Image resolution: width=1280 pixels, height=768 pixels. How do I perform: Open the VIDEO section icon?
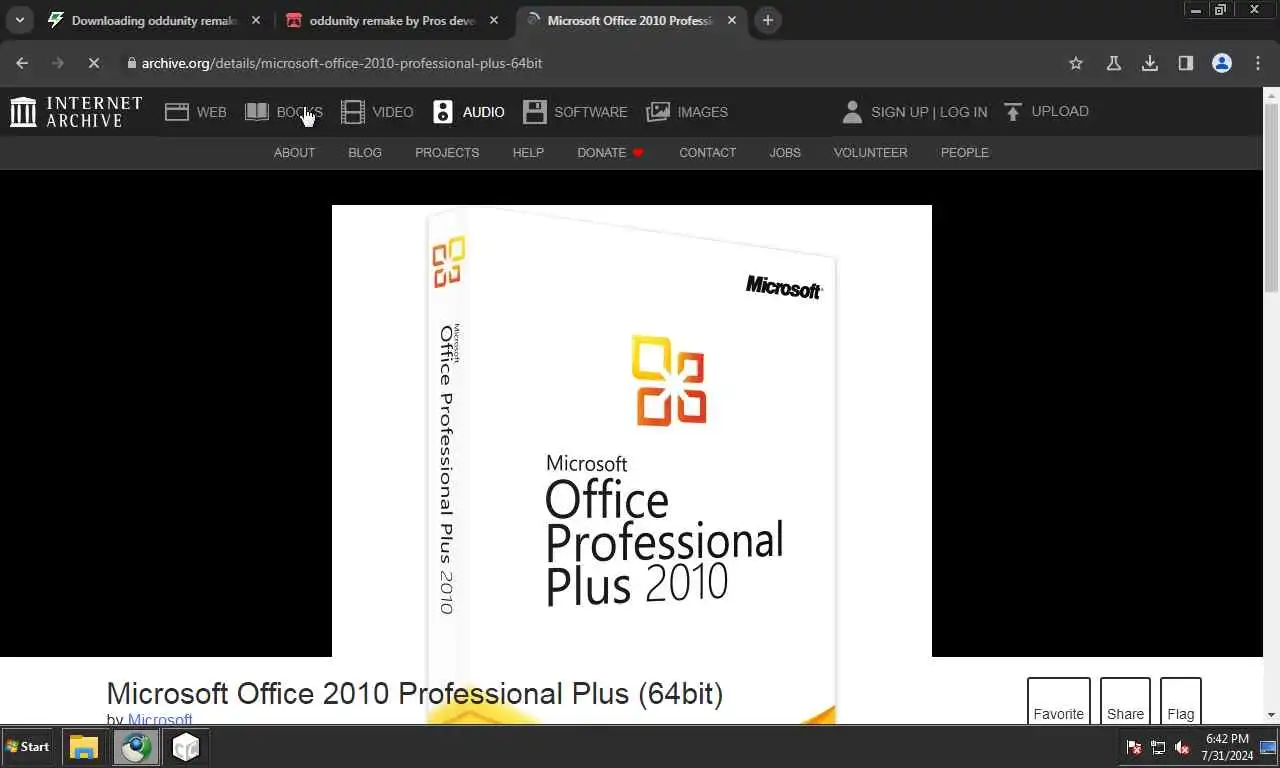pos(352,112)
